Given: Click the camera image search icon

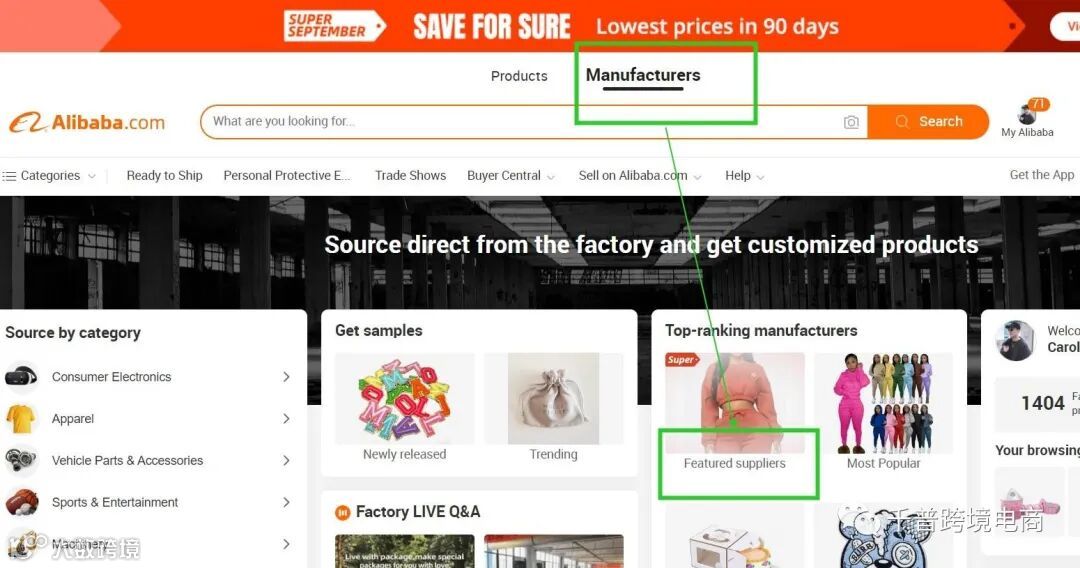Looking at the screenshot, I should pyautogui.click(x=851, y=122).
